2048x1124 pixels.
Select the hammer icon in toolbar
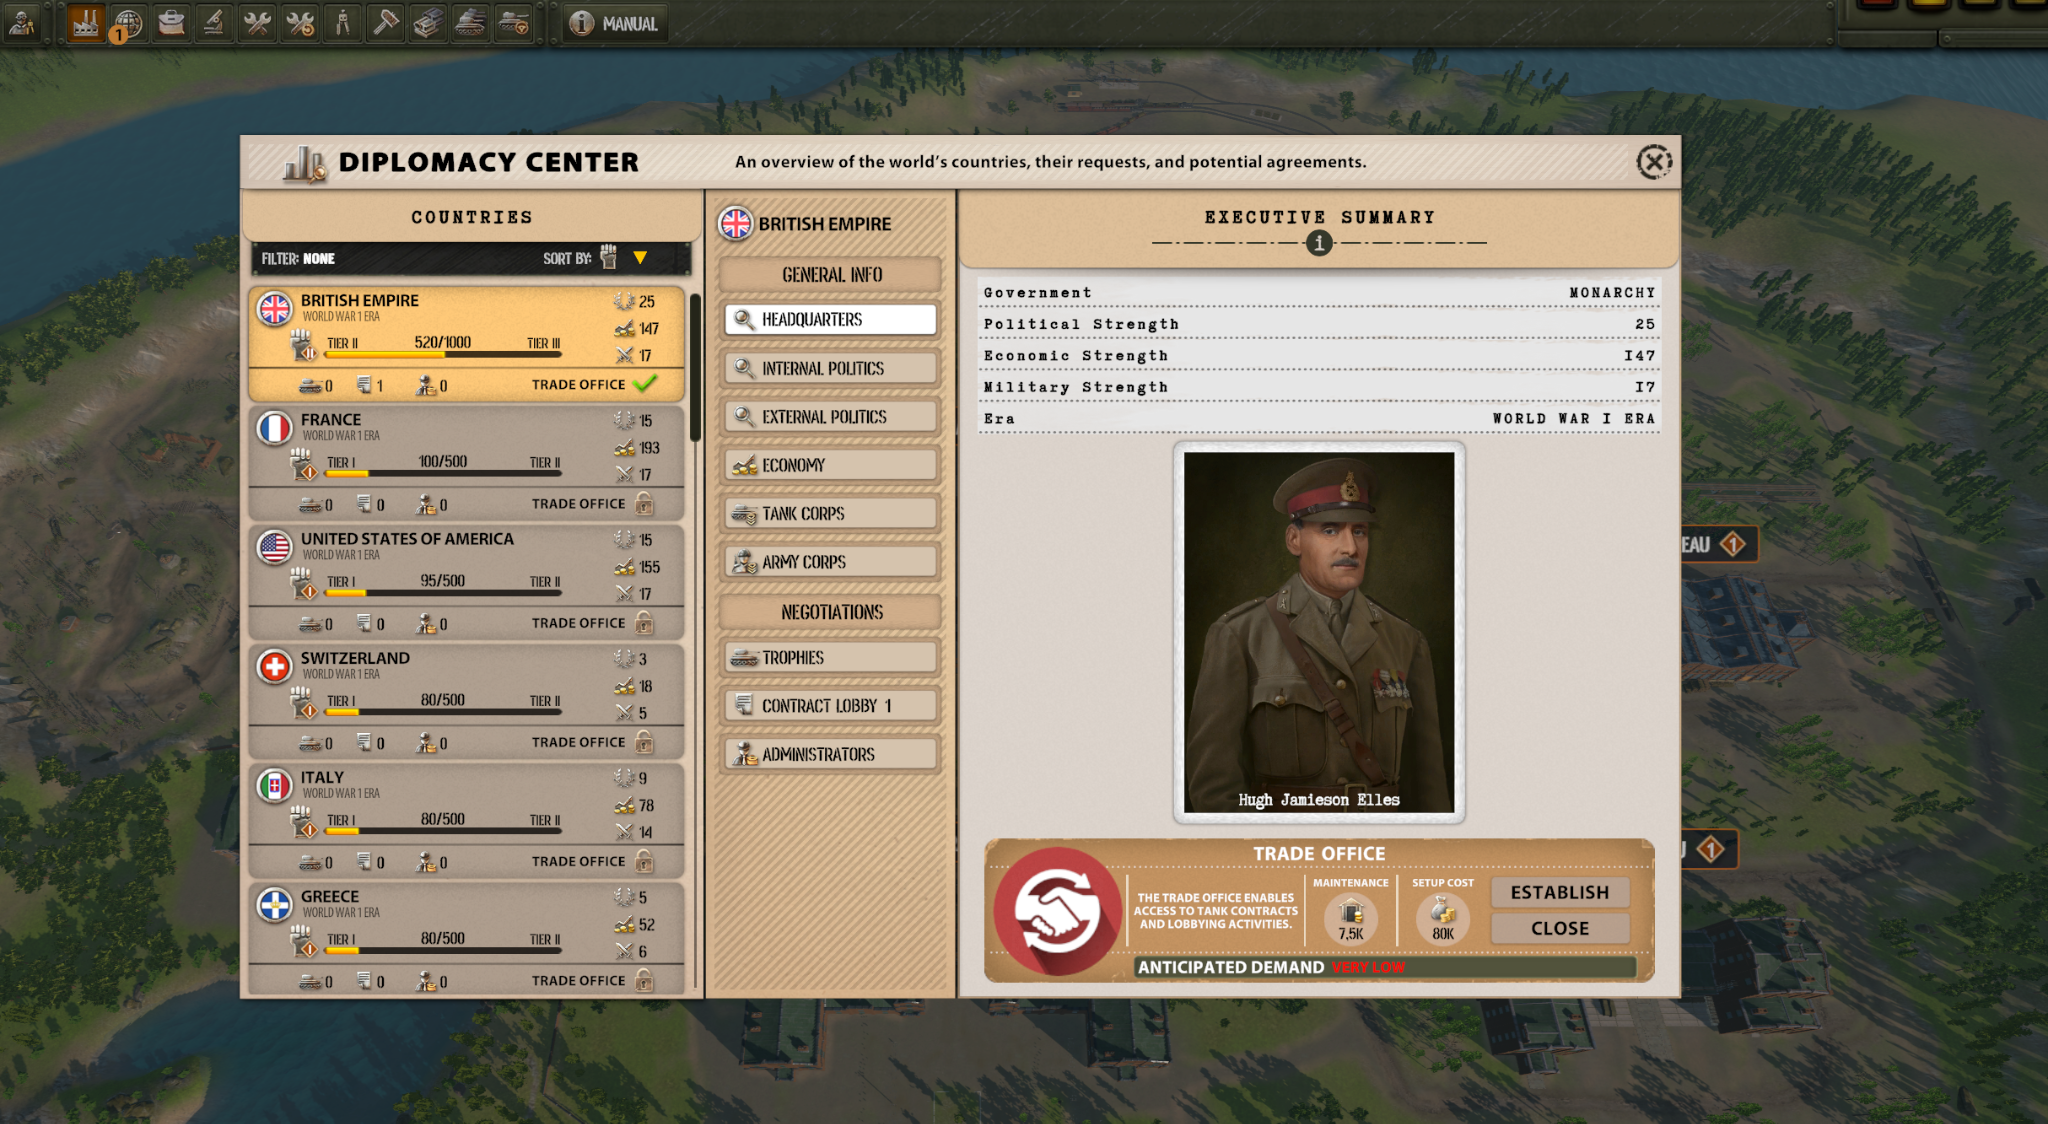coord(386,23)
